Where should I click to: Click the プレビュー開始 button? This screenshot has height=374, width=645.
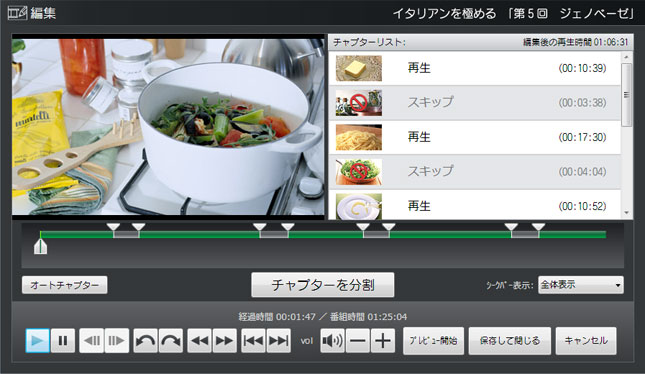(x=434, y=341)
